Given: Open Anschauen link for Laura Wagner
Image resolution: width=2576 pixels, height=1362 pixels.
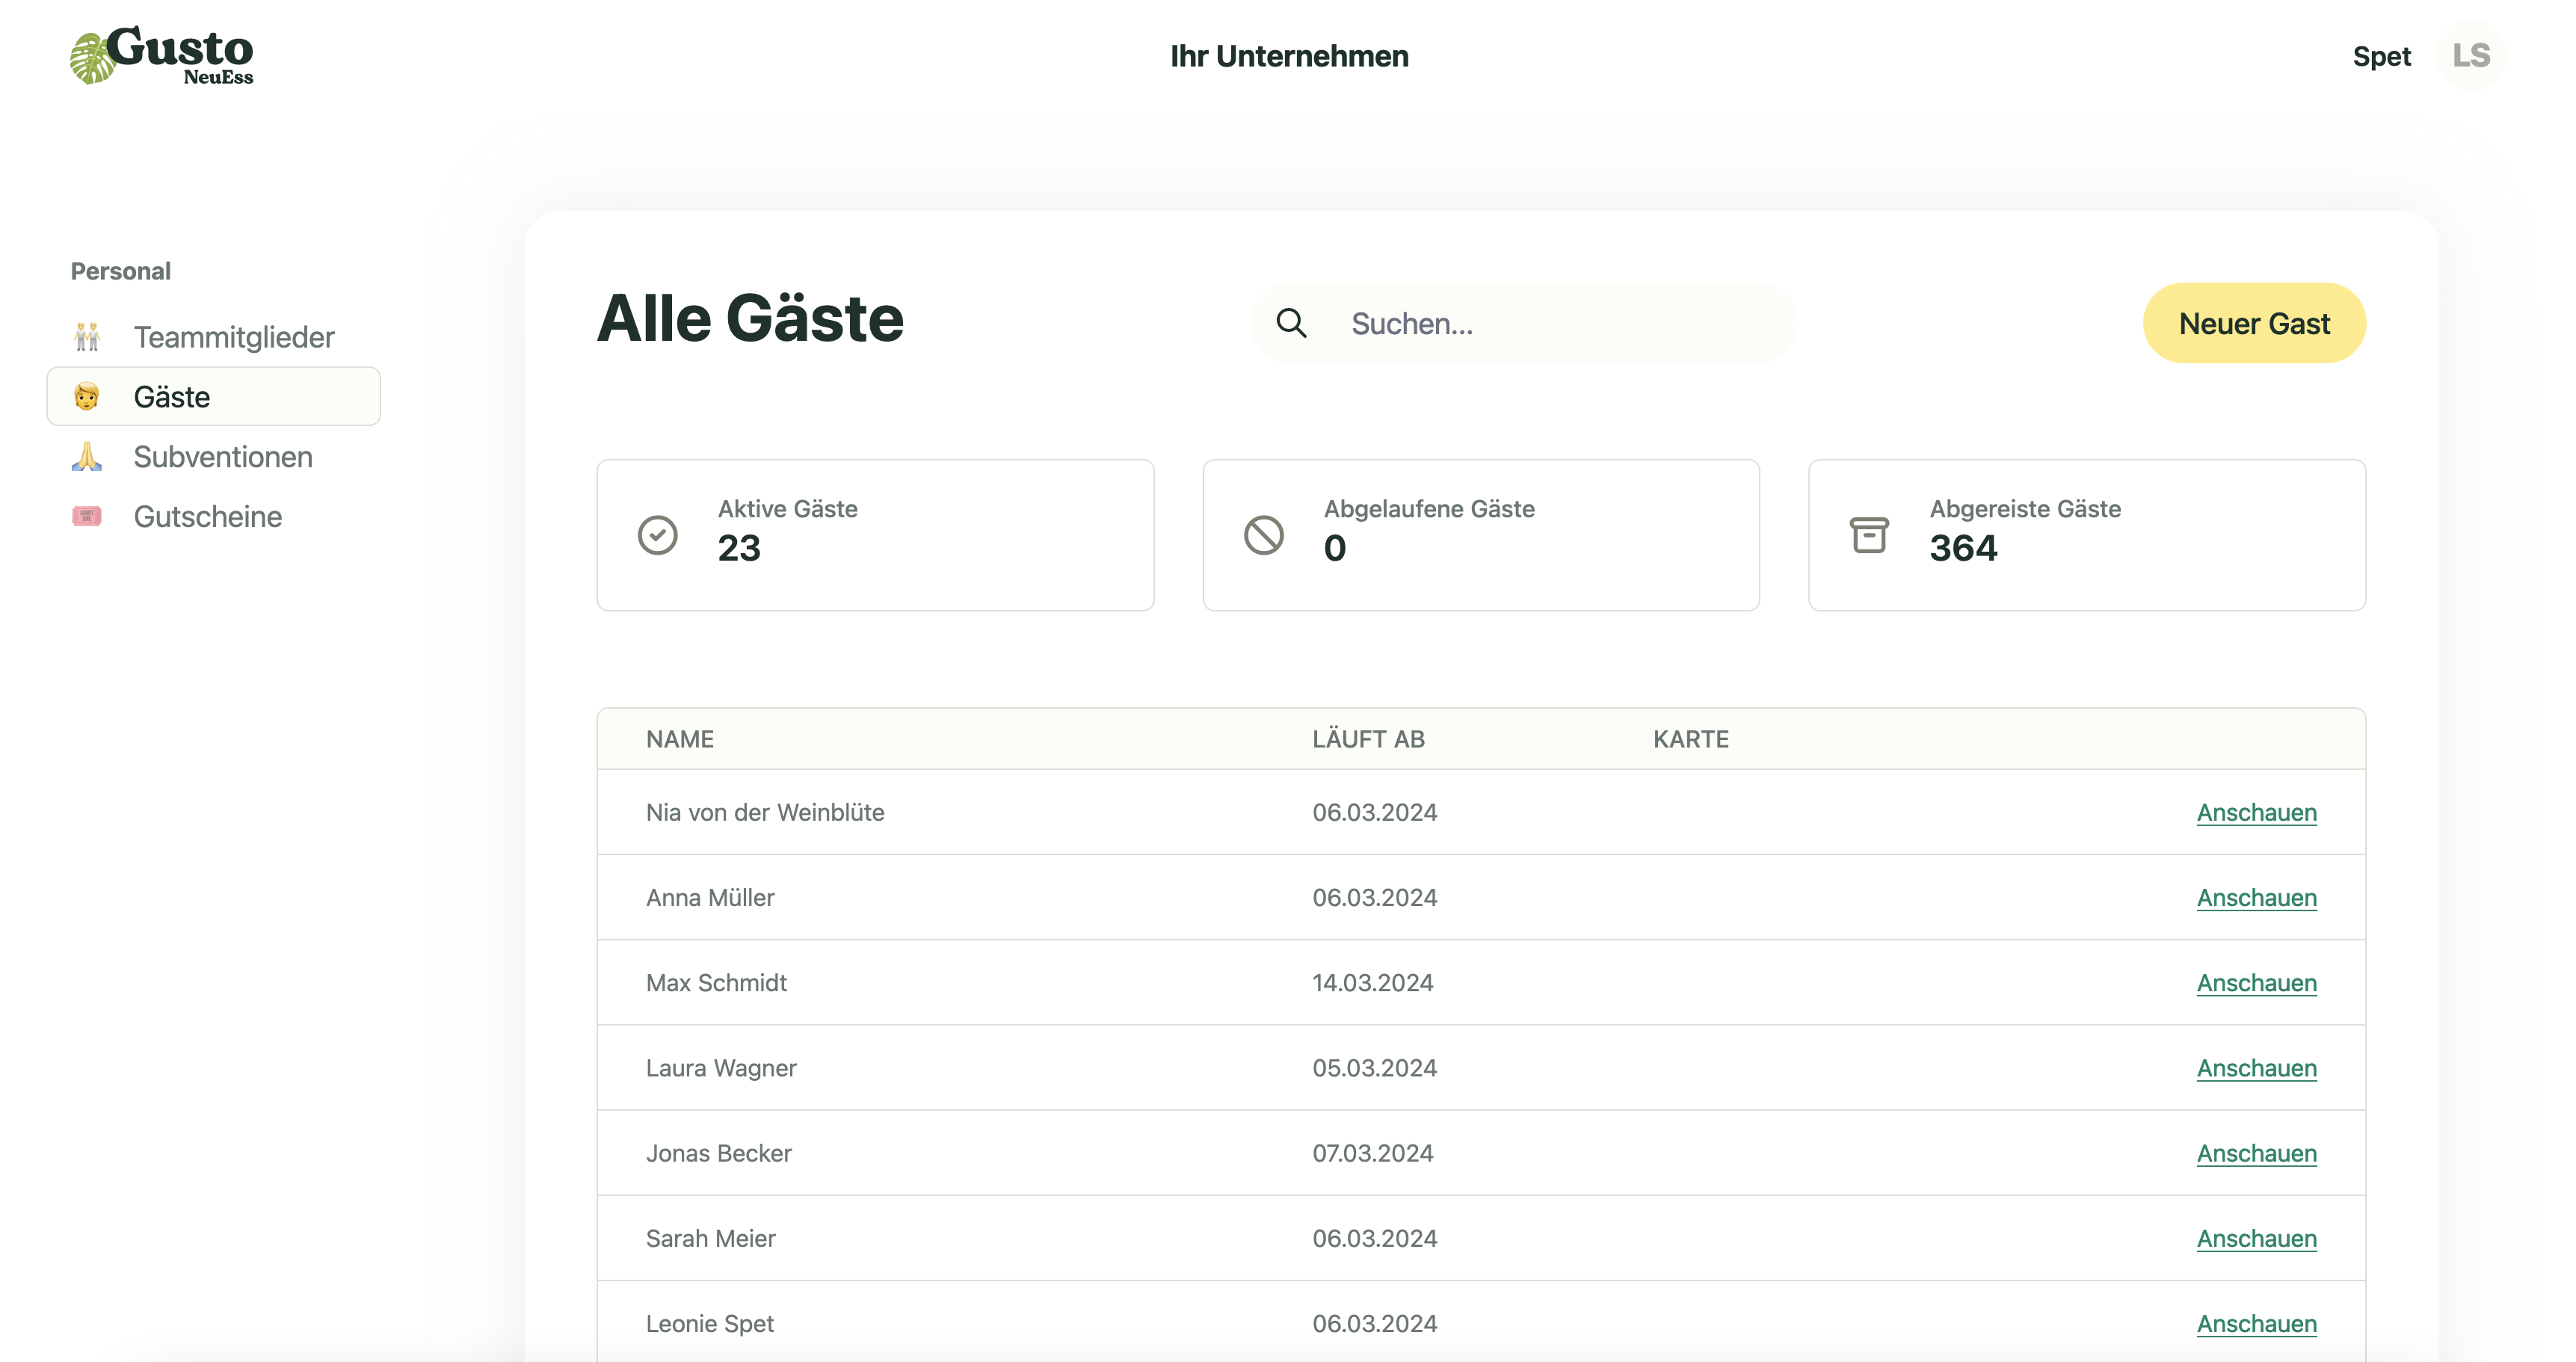Looking at the screenshot, I should pyautogui.click(x=2256, y=1068).
